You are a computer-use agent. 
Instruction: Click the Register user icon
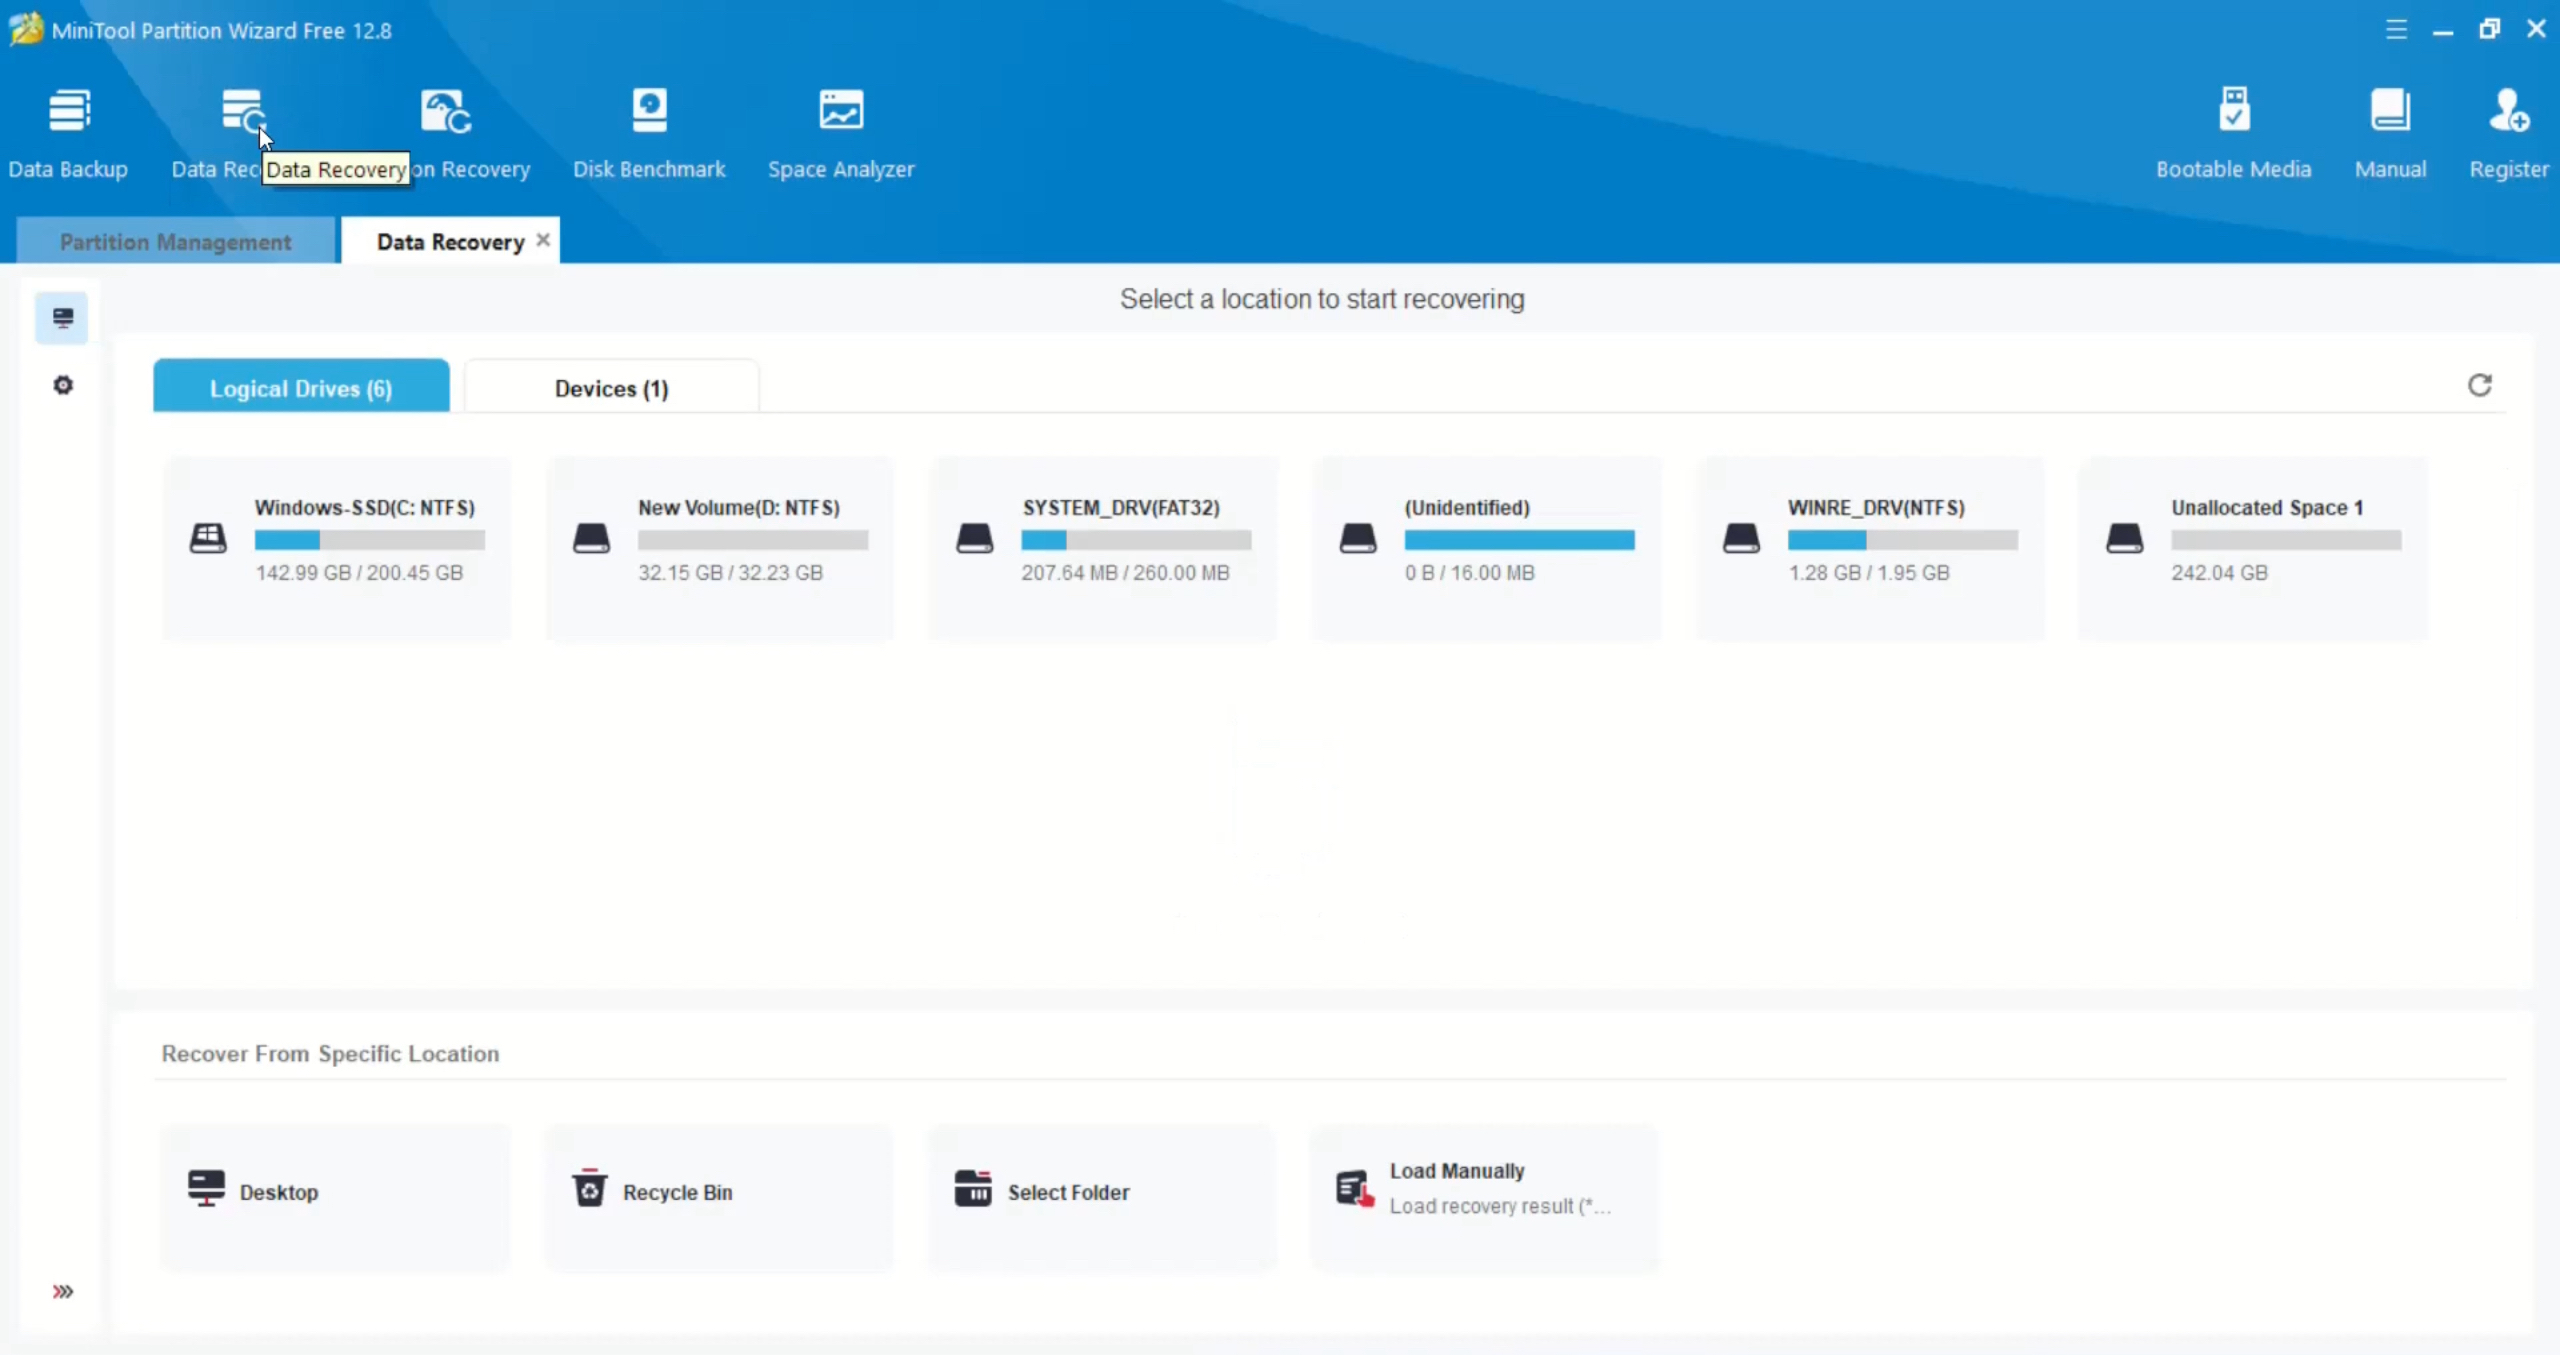(2508, 110)
